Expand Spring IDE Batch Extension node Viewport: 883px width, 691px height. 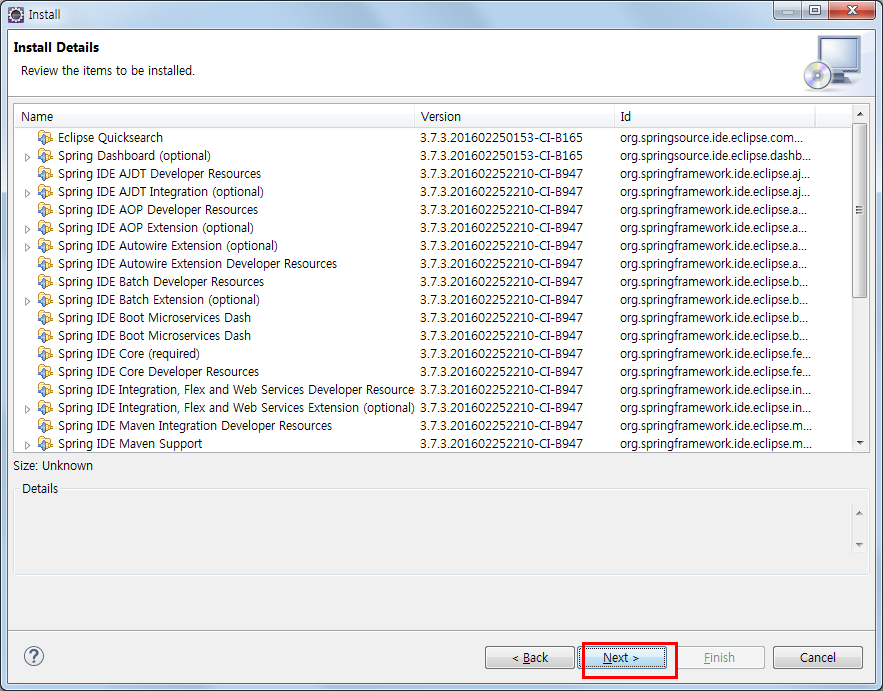27,301
